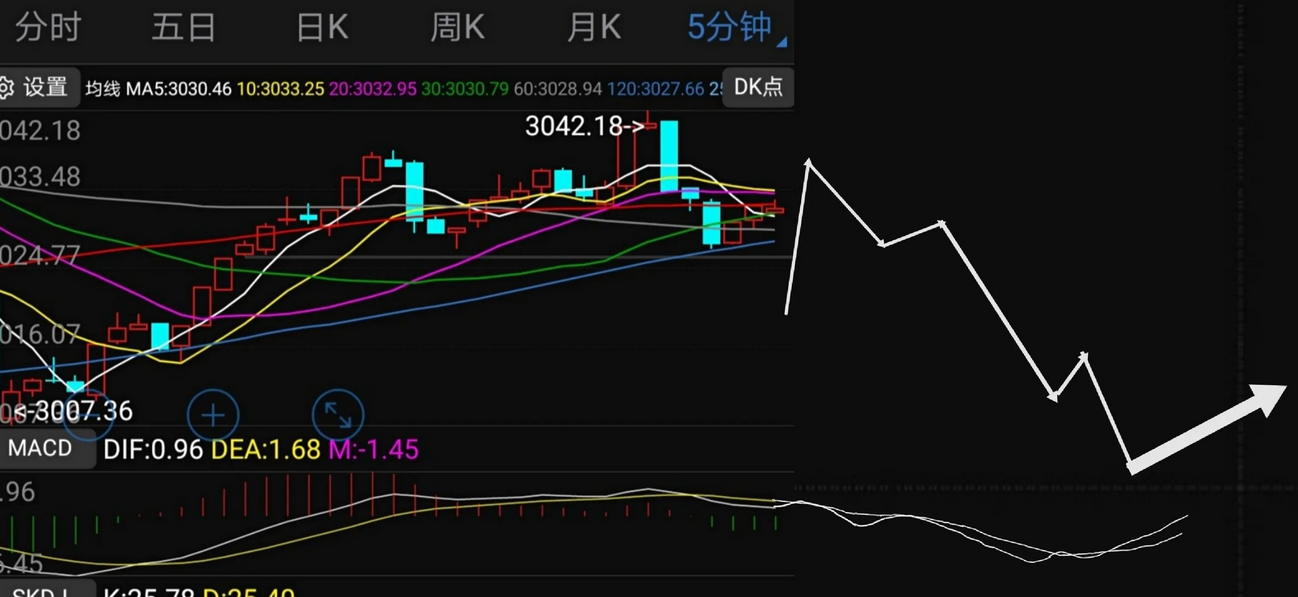
Task: Open the 月K monthly chart
Action: coord(593,27)
